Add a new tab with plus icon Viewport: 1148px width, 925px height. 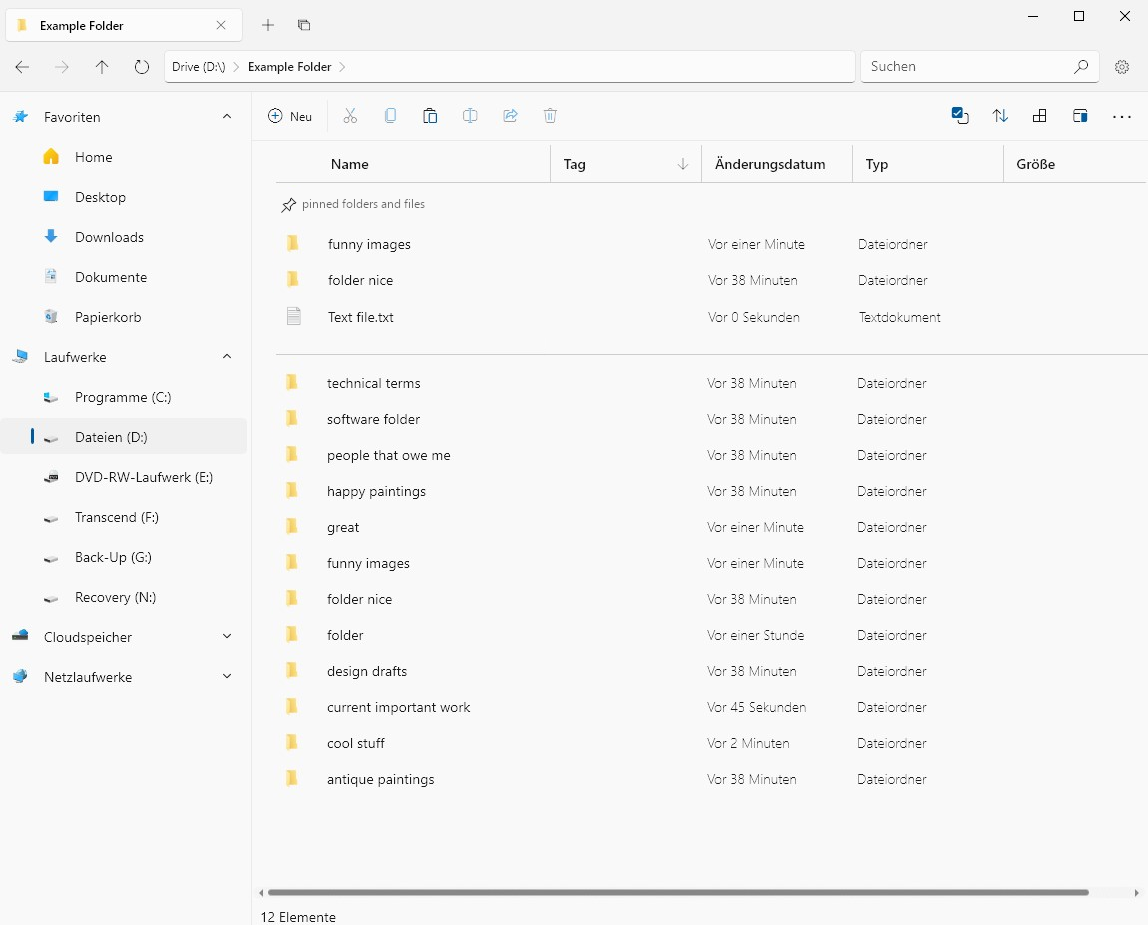268,25
